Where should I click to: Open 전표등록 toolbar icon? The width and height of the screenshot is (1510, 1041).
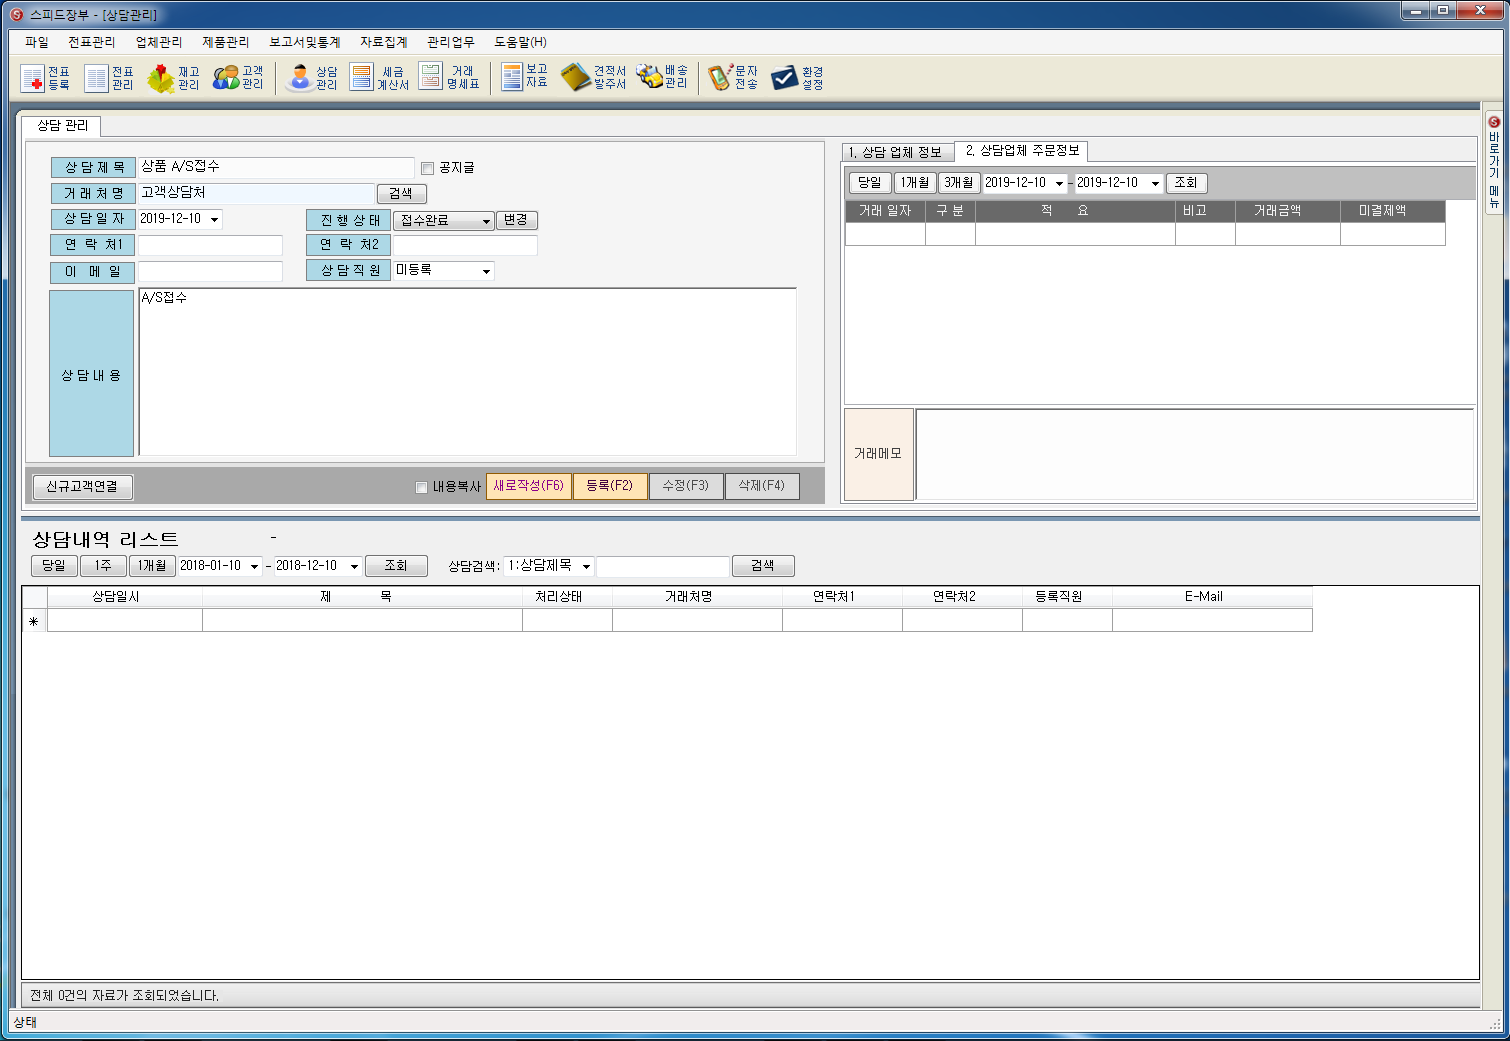pos(46,78)
